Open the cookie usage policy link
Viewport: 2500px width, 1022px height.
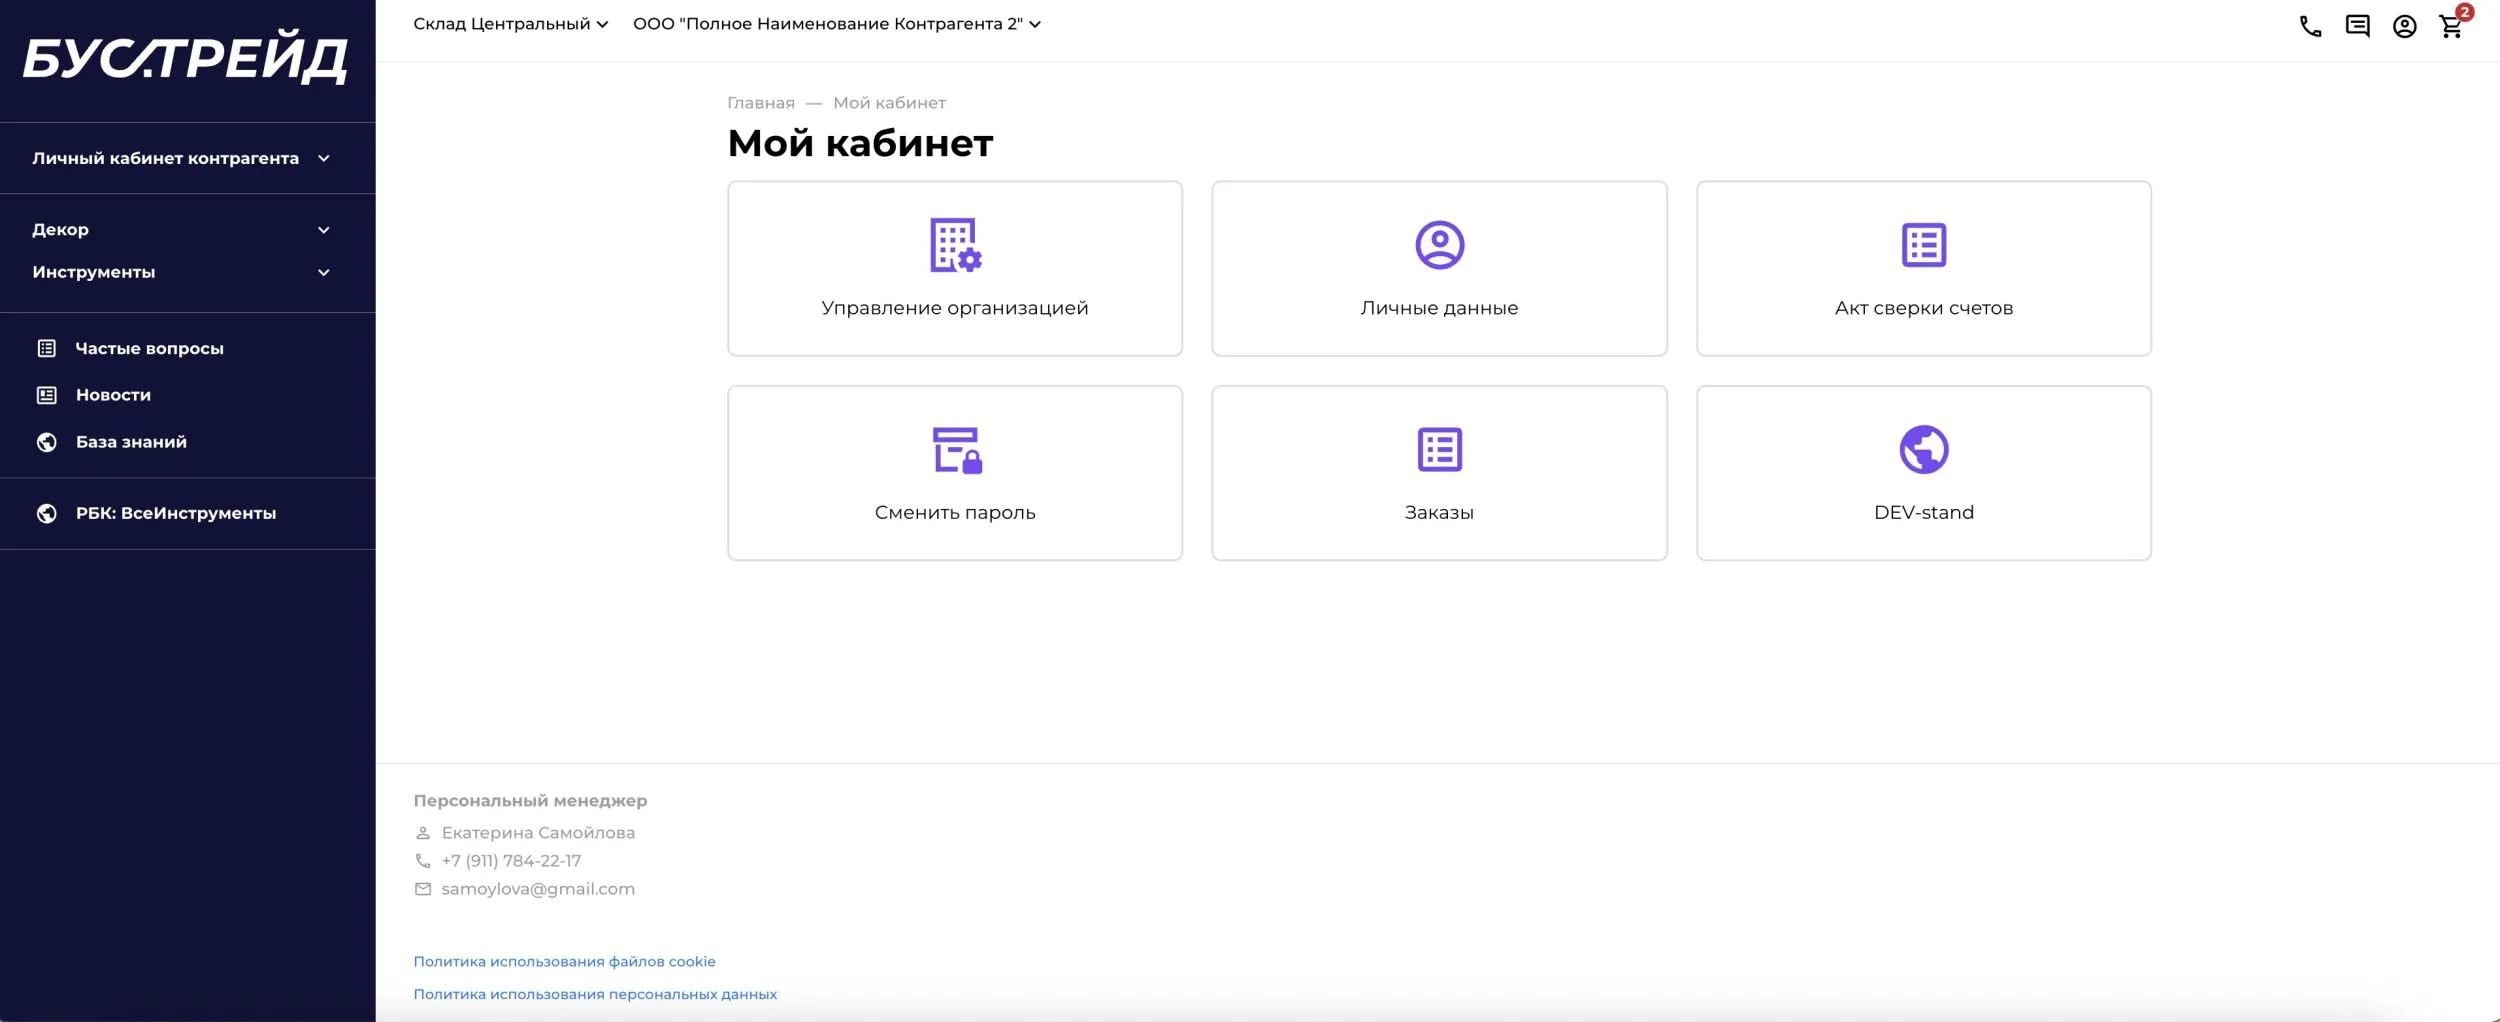tap(564, 961)
